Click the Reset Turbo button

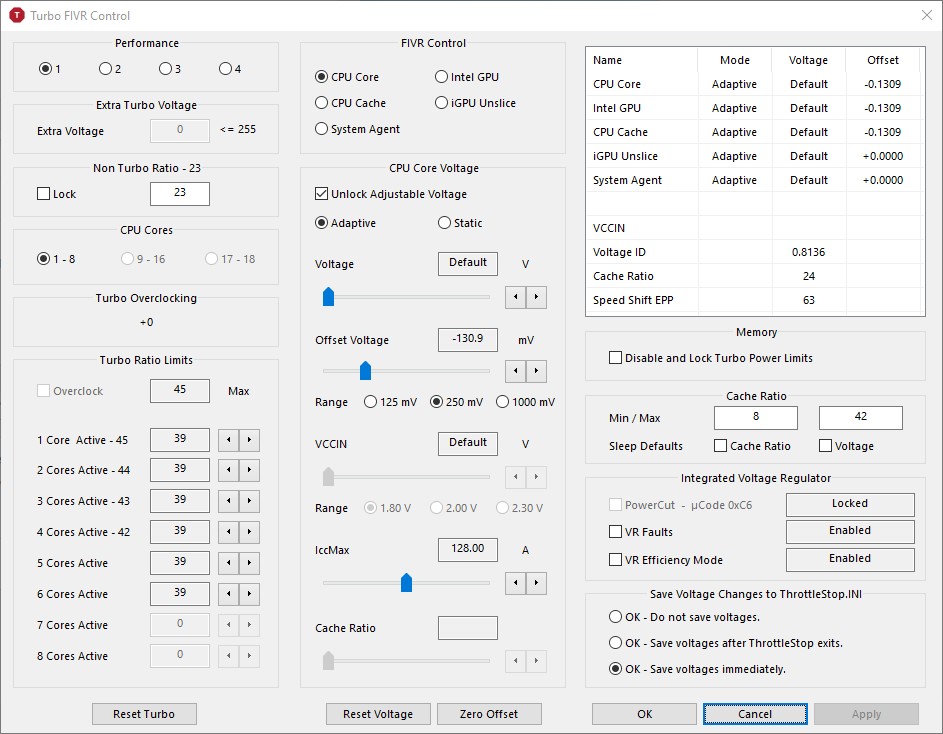[x=144, y=714]
